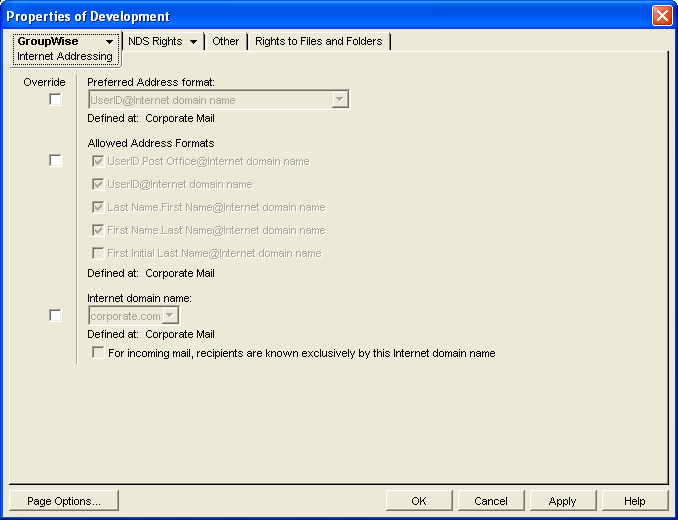Check UserID.Post Office@Internet domain name format
This screenshot has width=678, height=520.
tap(98, 161)
